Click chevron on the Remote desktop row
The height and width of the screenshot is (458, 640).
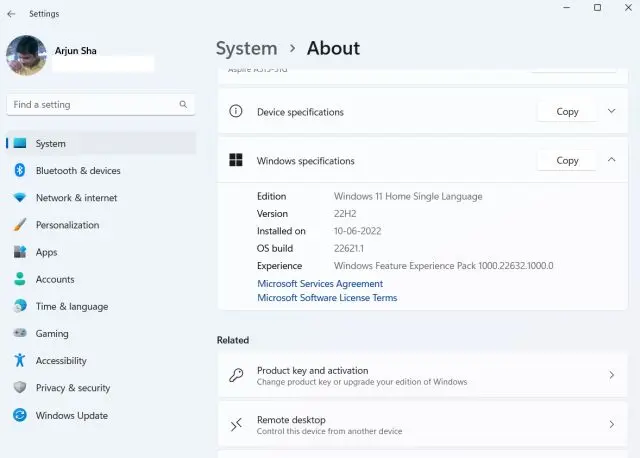click(611, 425)
